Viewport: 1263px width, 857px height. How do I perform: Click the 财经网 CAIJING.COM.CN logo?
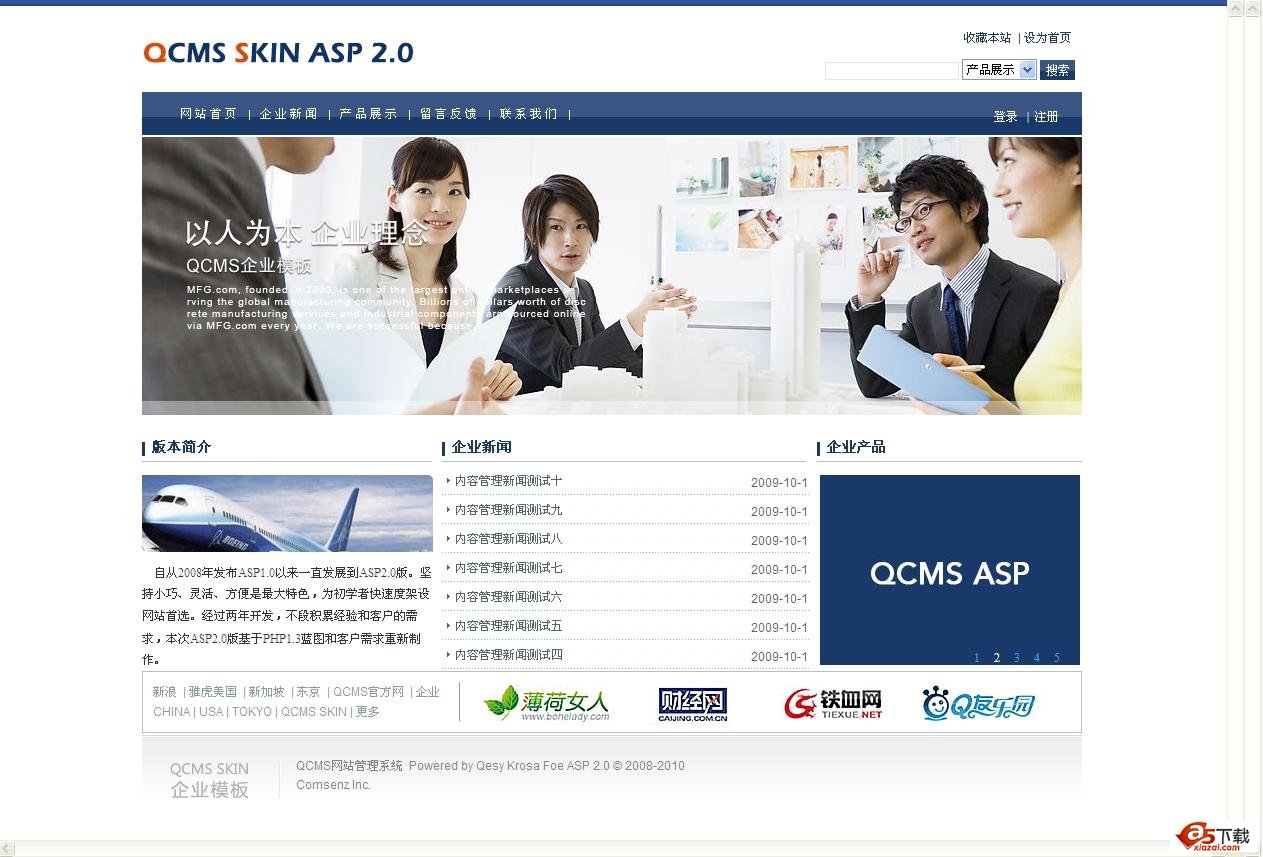(x=692, y=703)
